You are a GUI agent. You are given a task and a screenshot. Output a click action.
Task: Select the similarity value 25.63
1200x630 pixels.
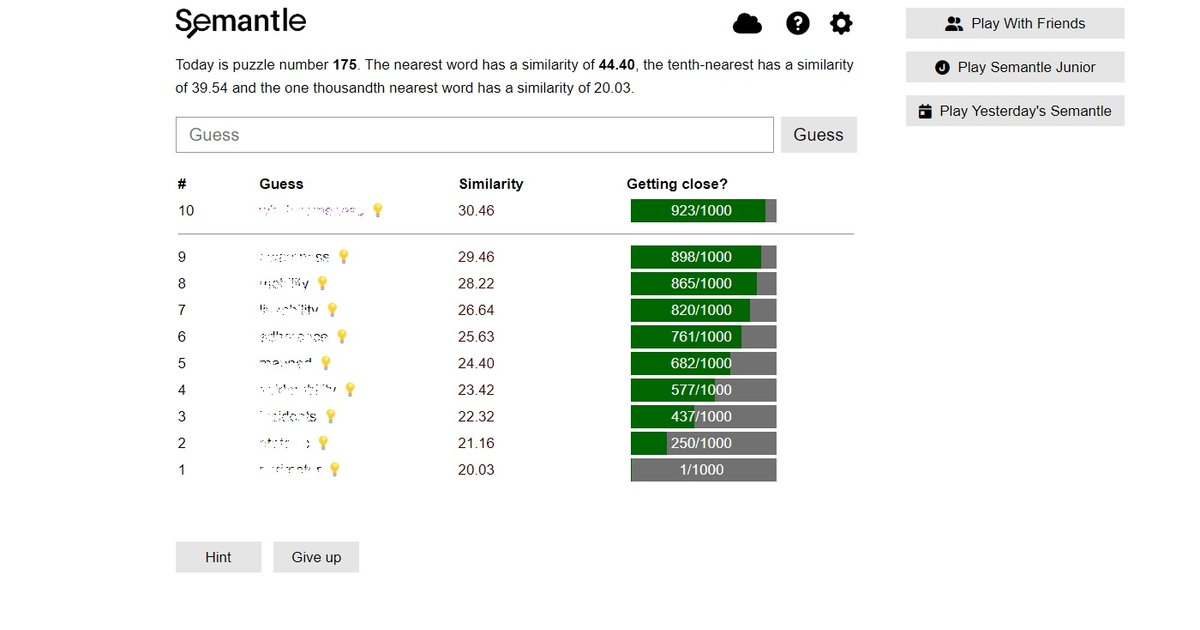point(476,337)
